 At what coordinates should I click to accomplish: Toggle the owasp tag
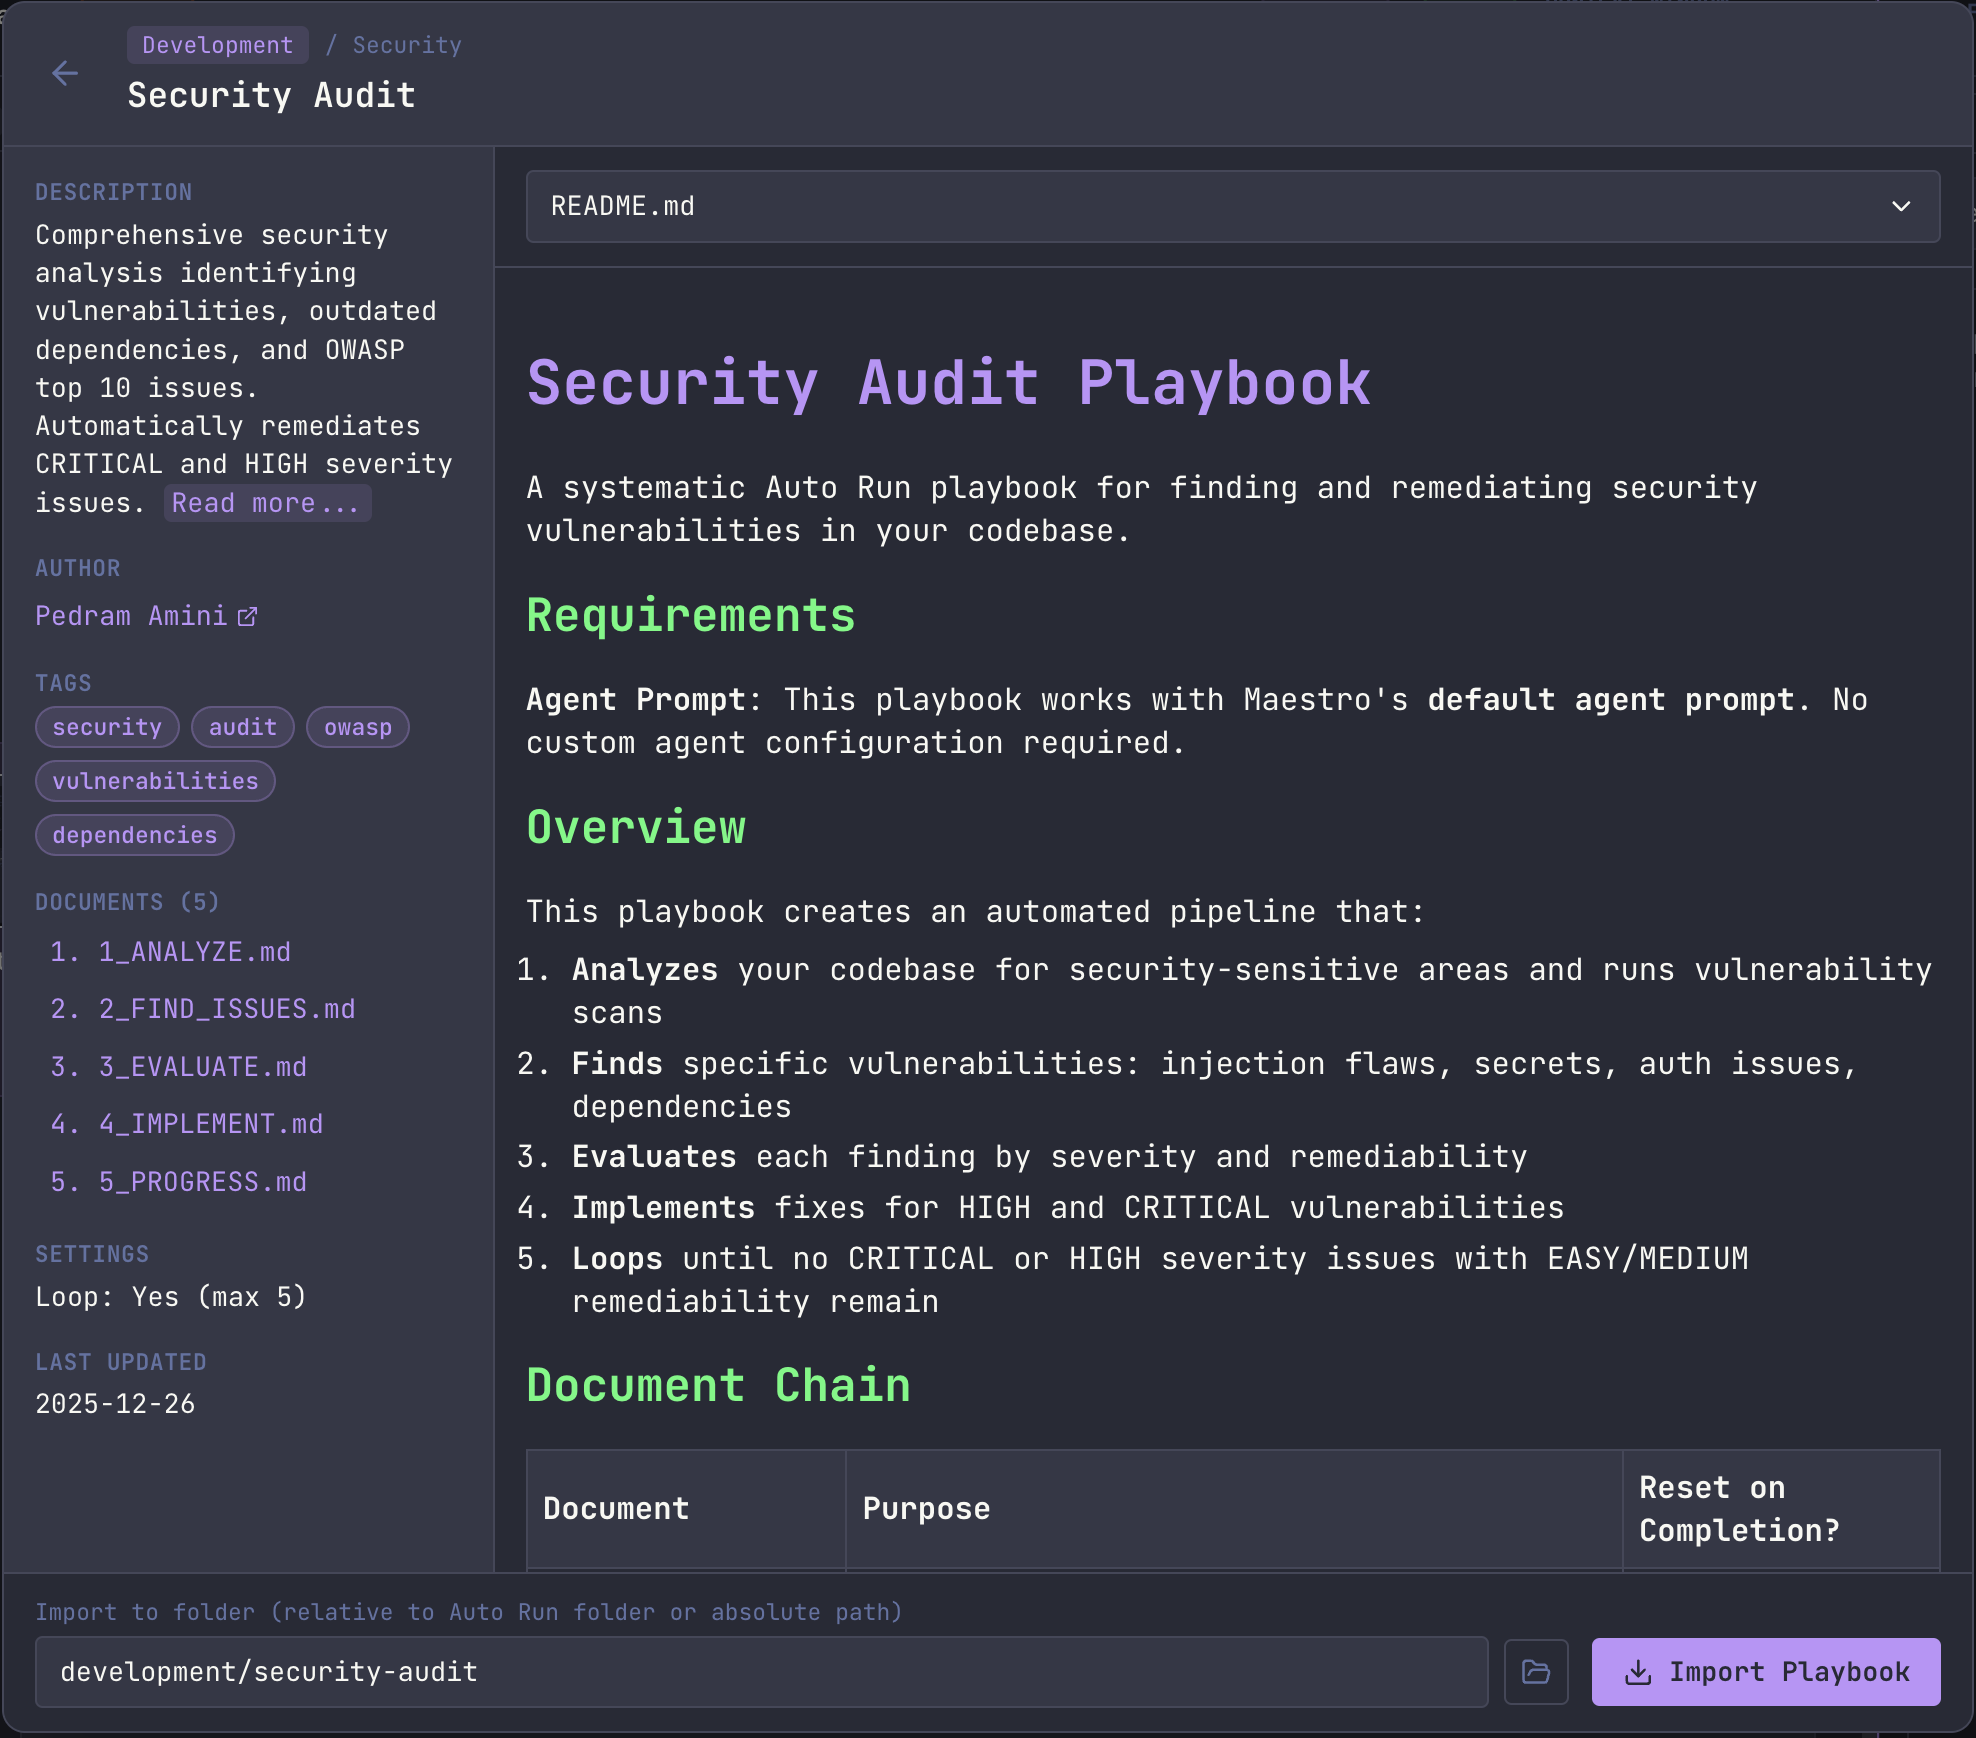tap(357, 727)
